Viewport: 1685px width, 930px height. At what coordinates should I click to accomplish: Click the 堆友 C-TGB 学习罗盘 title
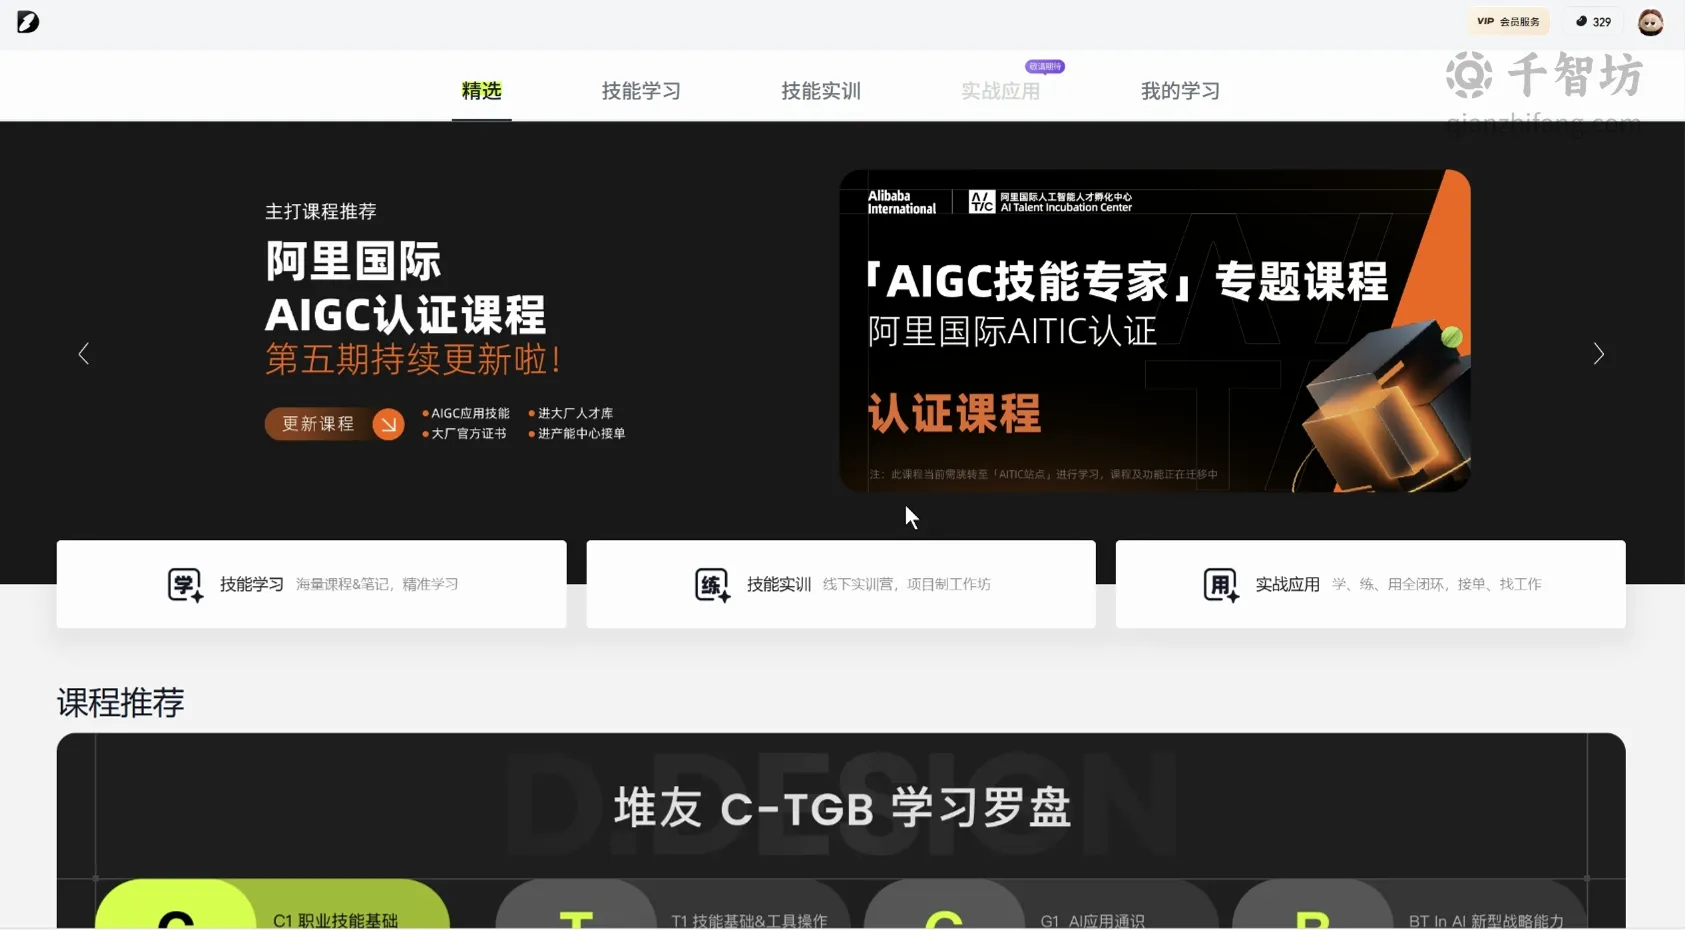(842, 808)
